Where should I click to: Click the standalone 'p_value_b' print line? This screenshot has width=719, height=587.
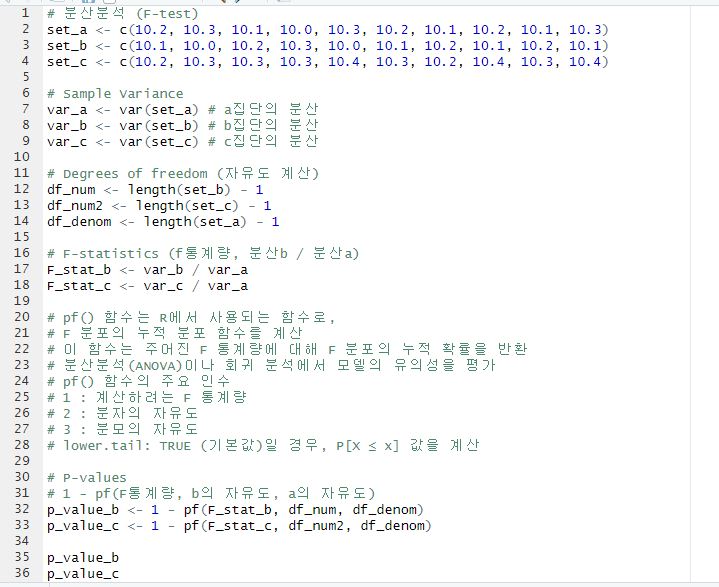pyautogui.click(x=83, y=558)
